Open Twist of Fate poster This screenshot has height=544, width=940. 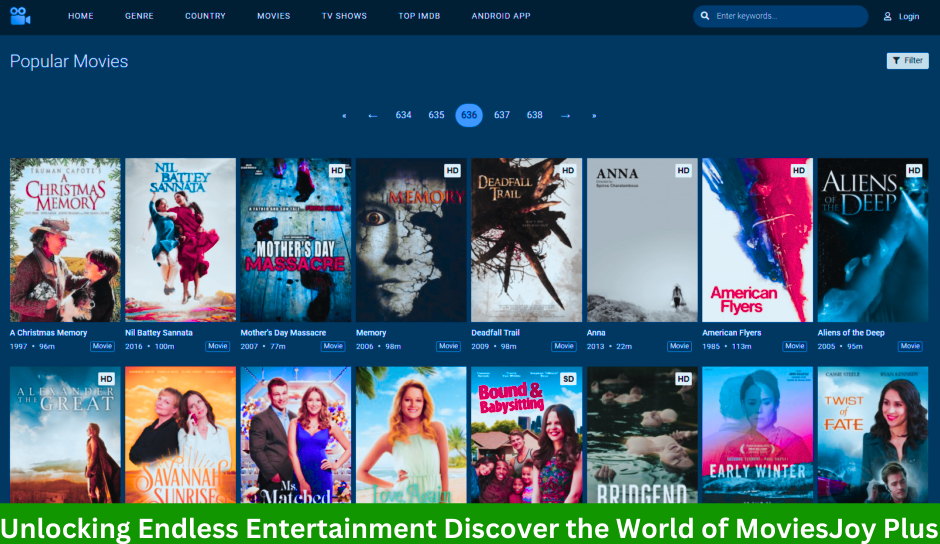873,435
